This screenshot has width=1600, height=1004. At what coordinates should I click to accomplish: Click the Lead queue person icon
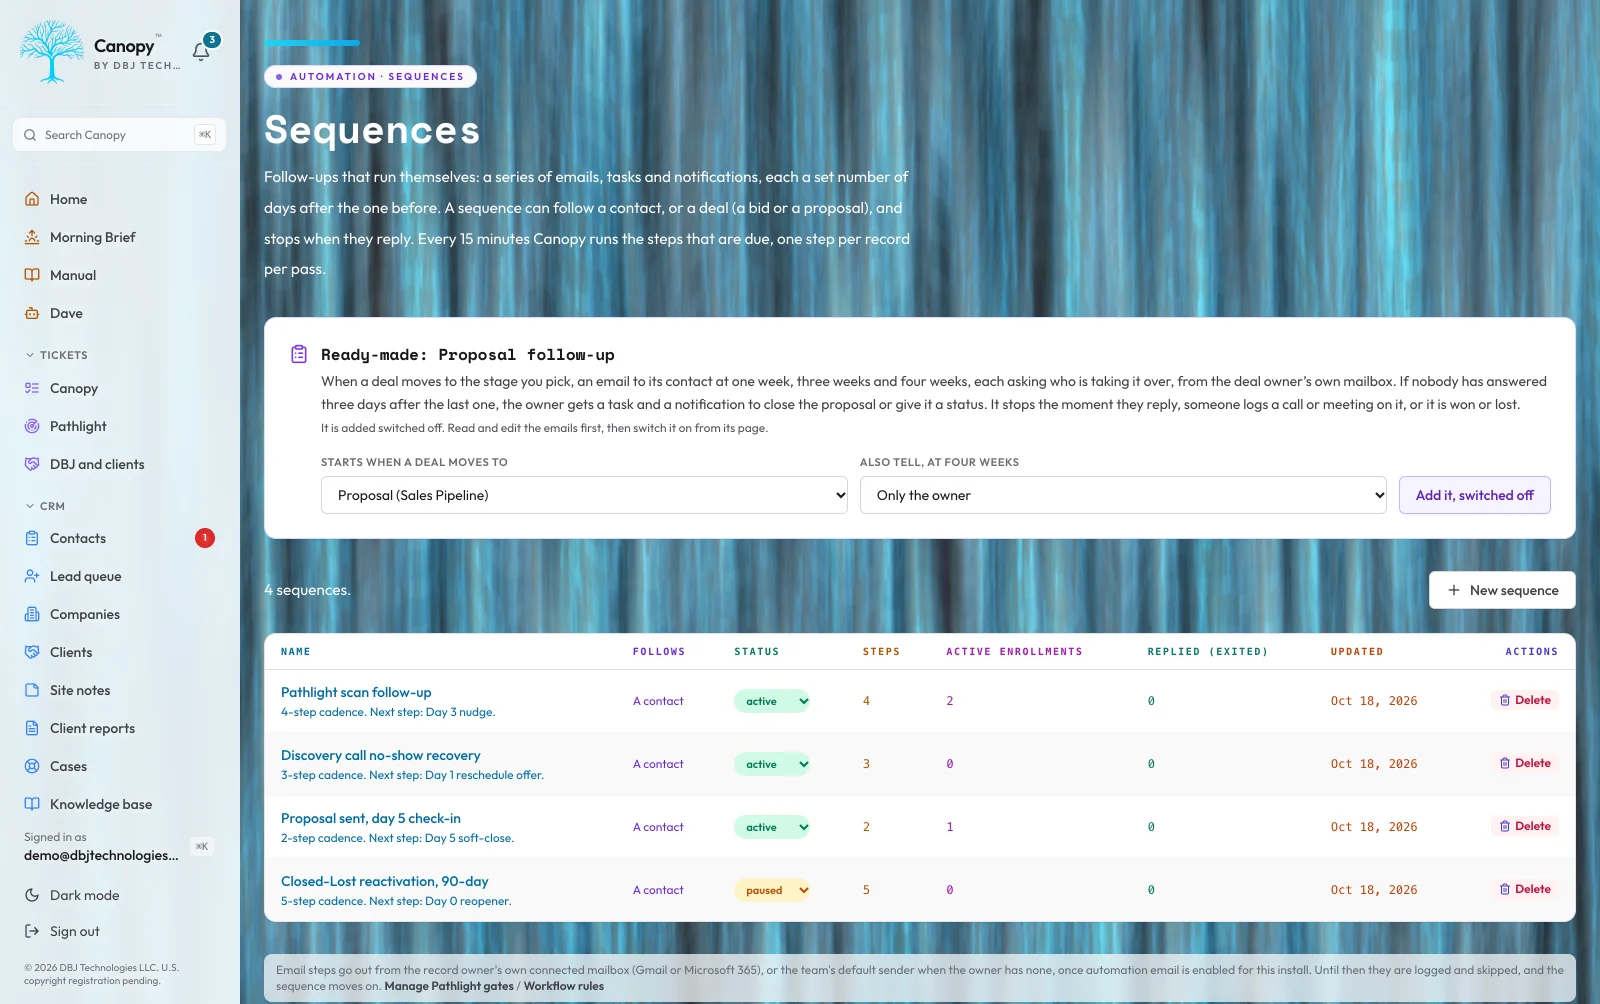pos(32,576)
